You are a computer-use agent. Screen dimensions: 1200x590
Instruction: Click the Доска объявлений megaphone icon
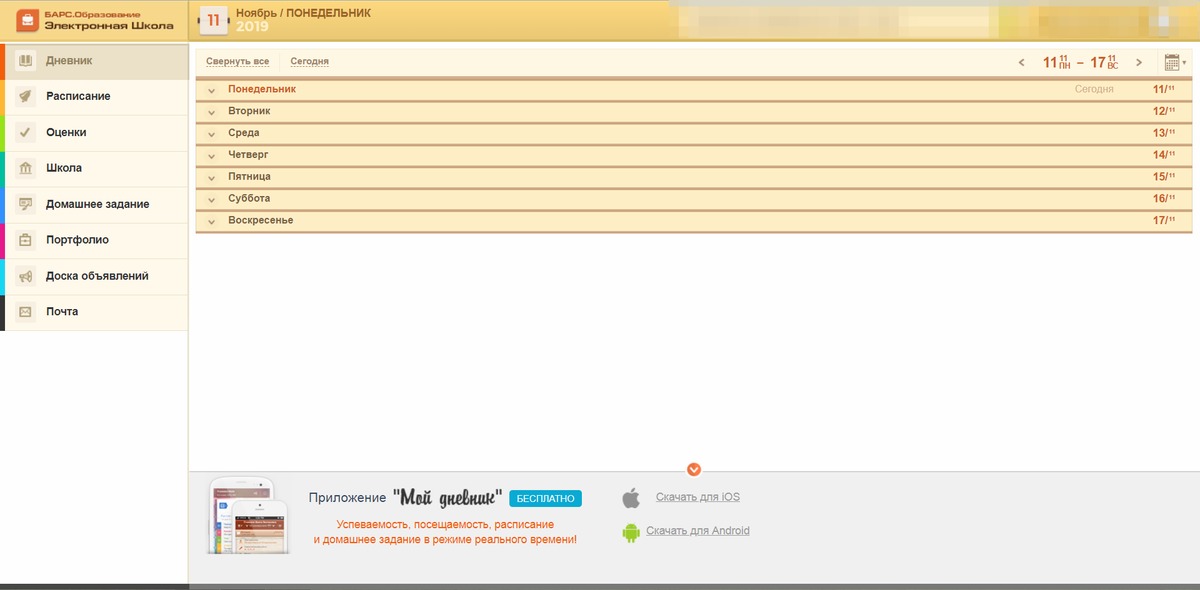[26, 276]
